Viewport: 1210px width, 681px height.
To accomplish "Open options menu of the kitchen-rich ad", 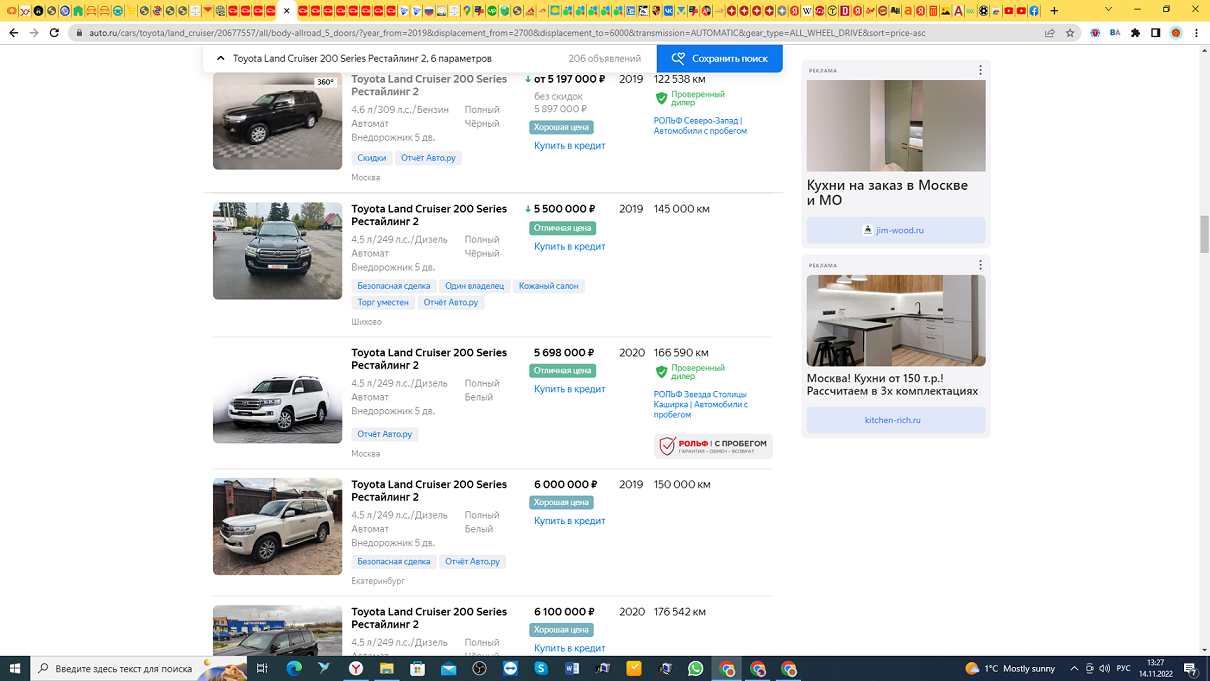I will (980, 265).
